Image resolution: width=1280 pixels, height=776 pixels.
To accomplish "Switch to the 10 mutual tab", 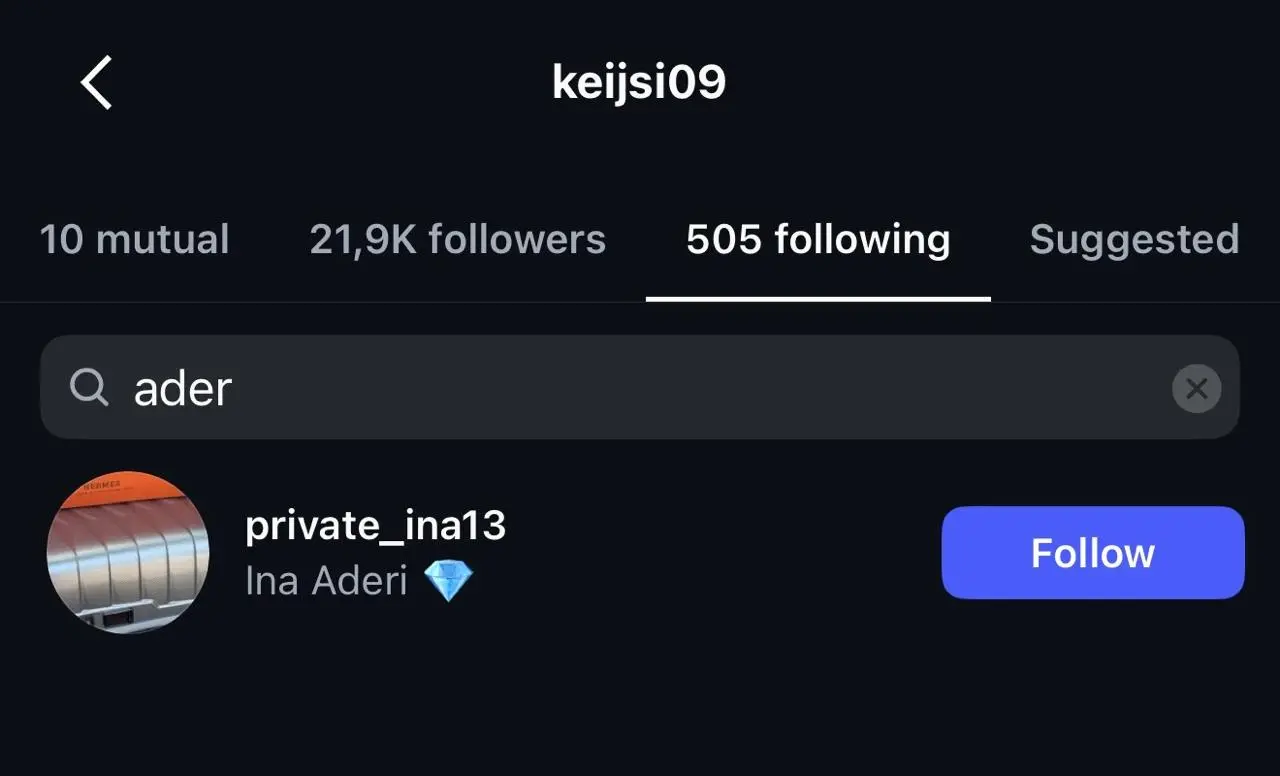I will pyautogui.click(x=135, y=240).
